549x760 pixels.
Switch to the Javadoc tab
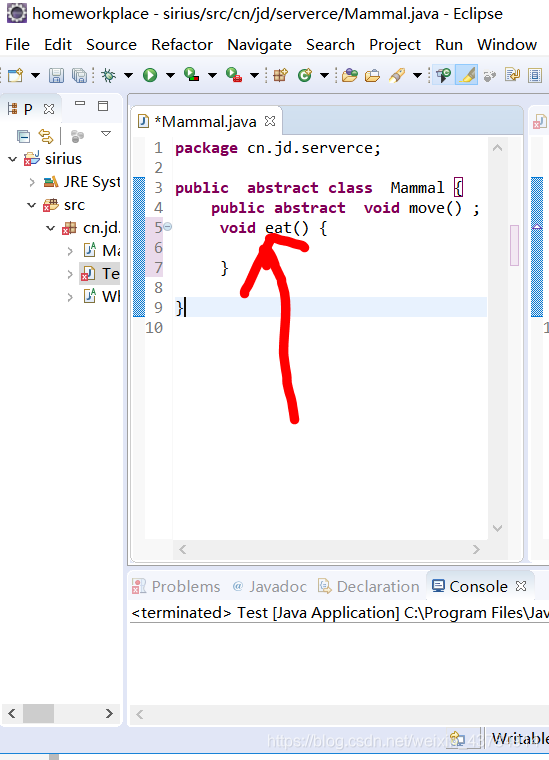click(270, 586)
